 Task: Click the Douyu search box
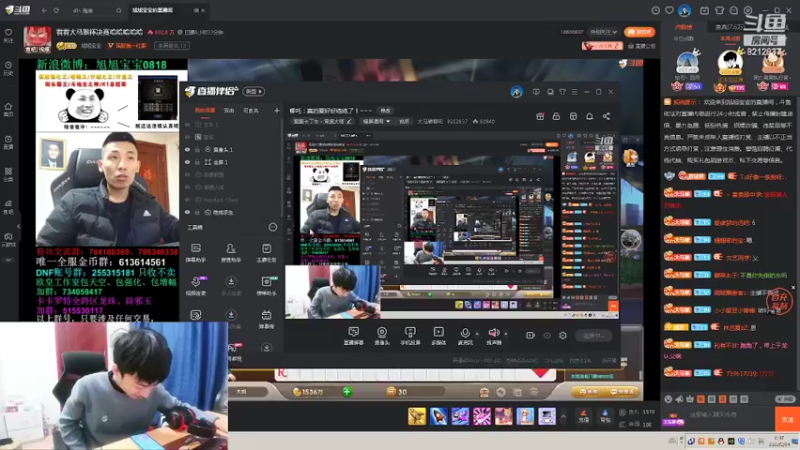coord(96,10)
